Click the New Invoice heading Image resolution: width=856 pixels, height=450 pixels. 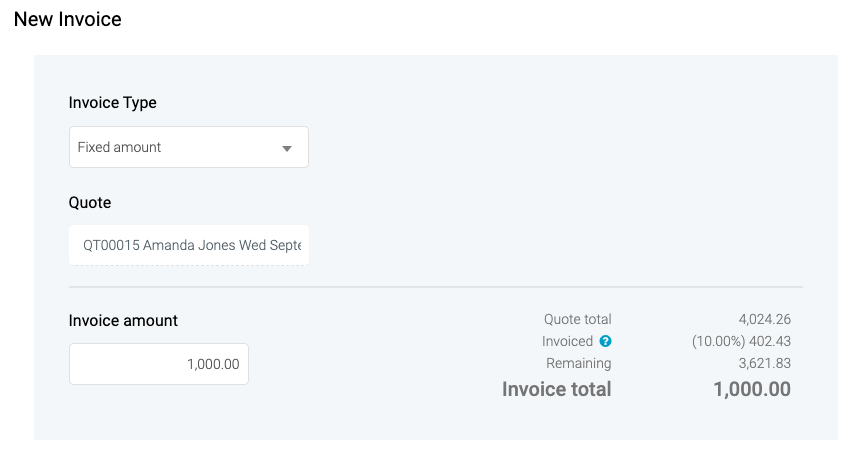point(68,19)
